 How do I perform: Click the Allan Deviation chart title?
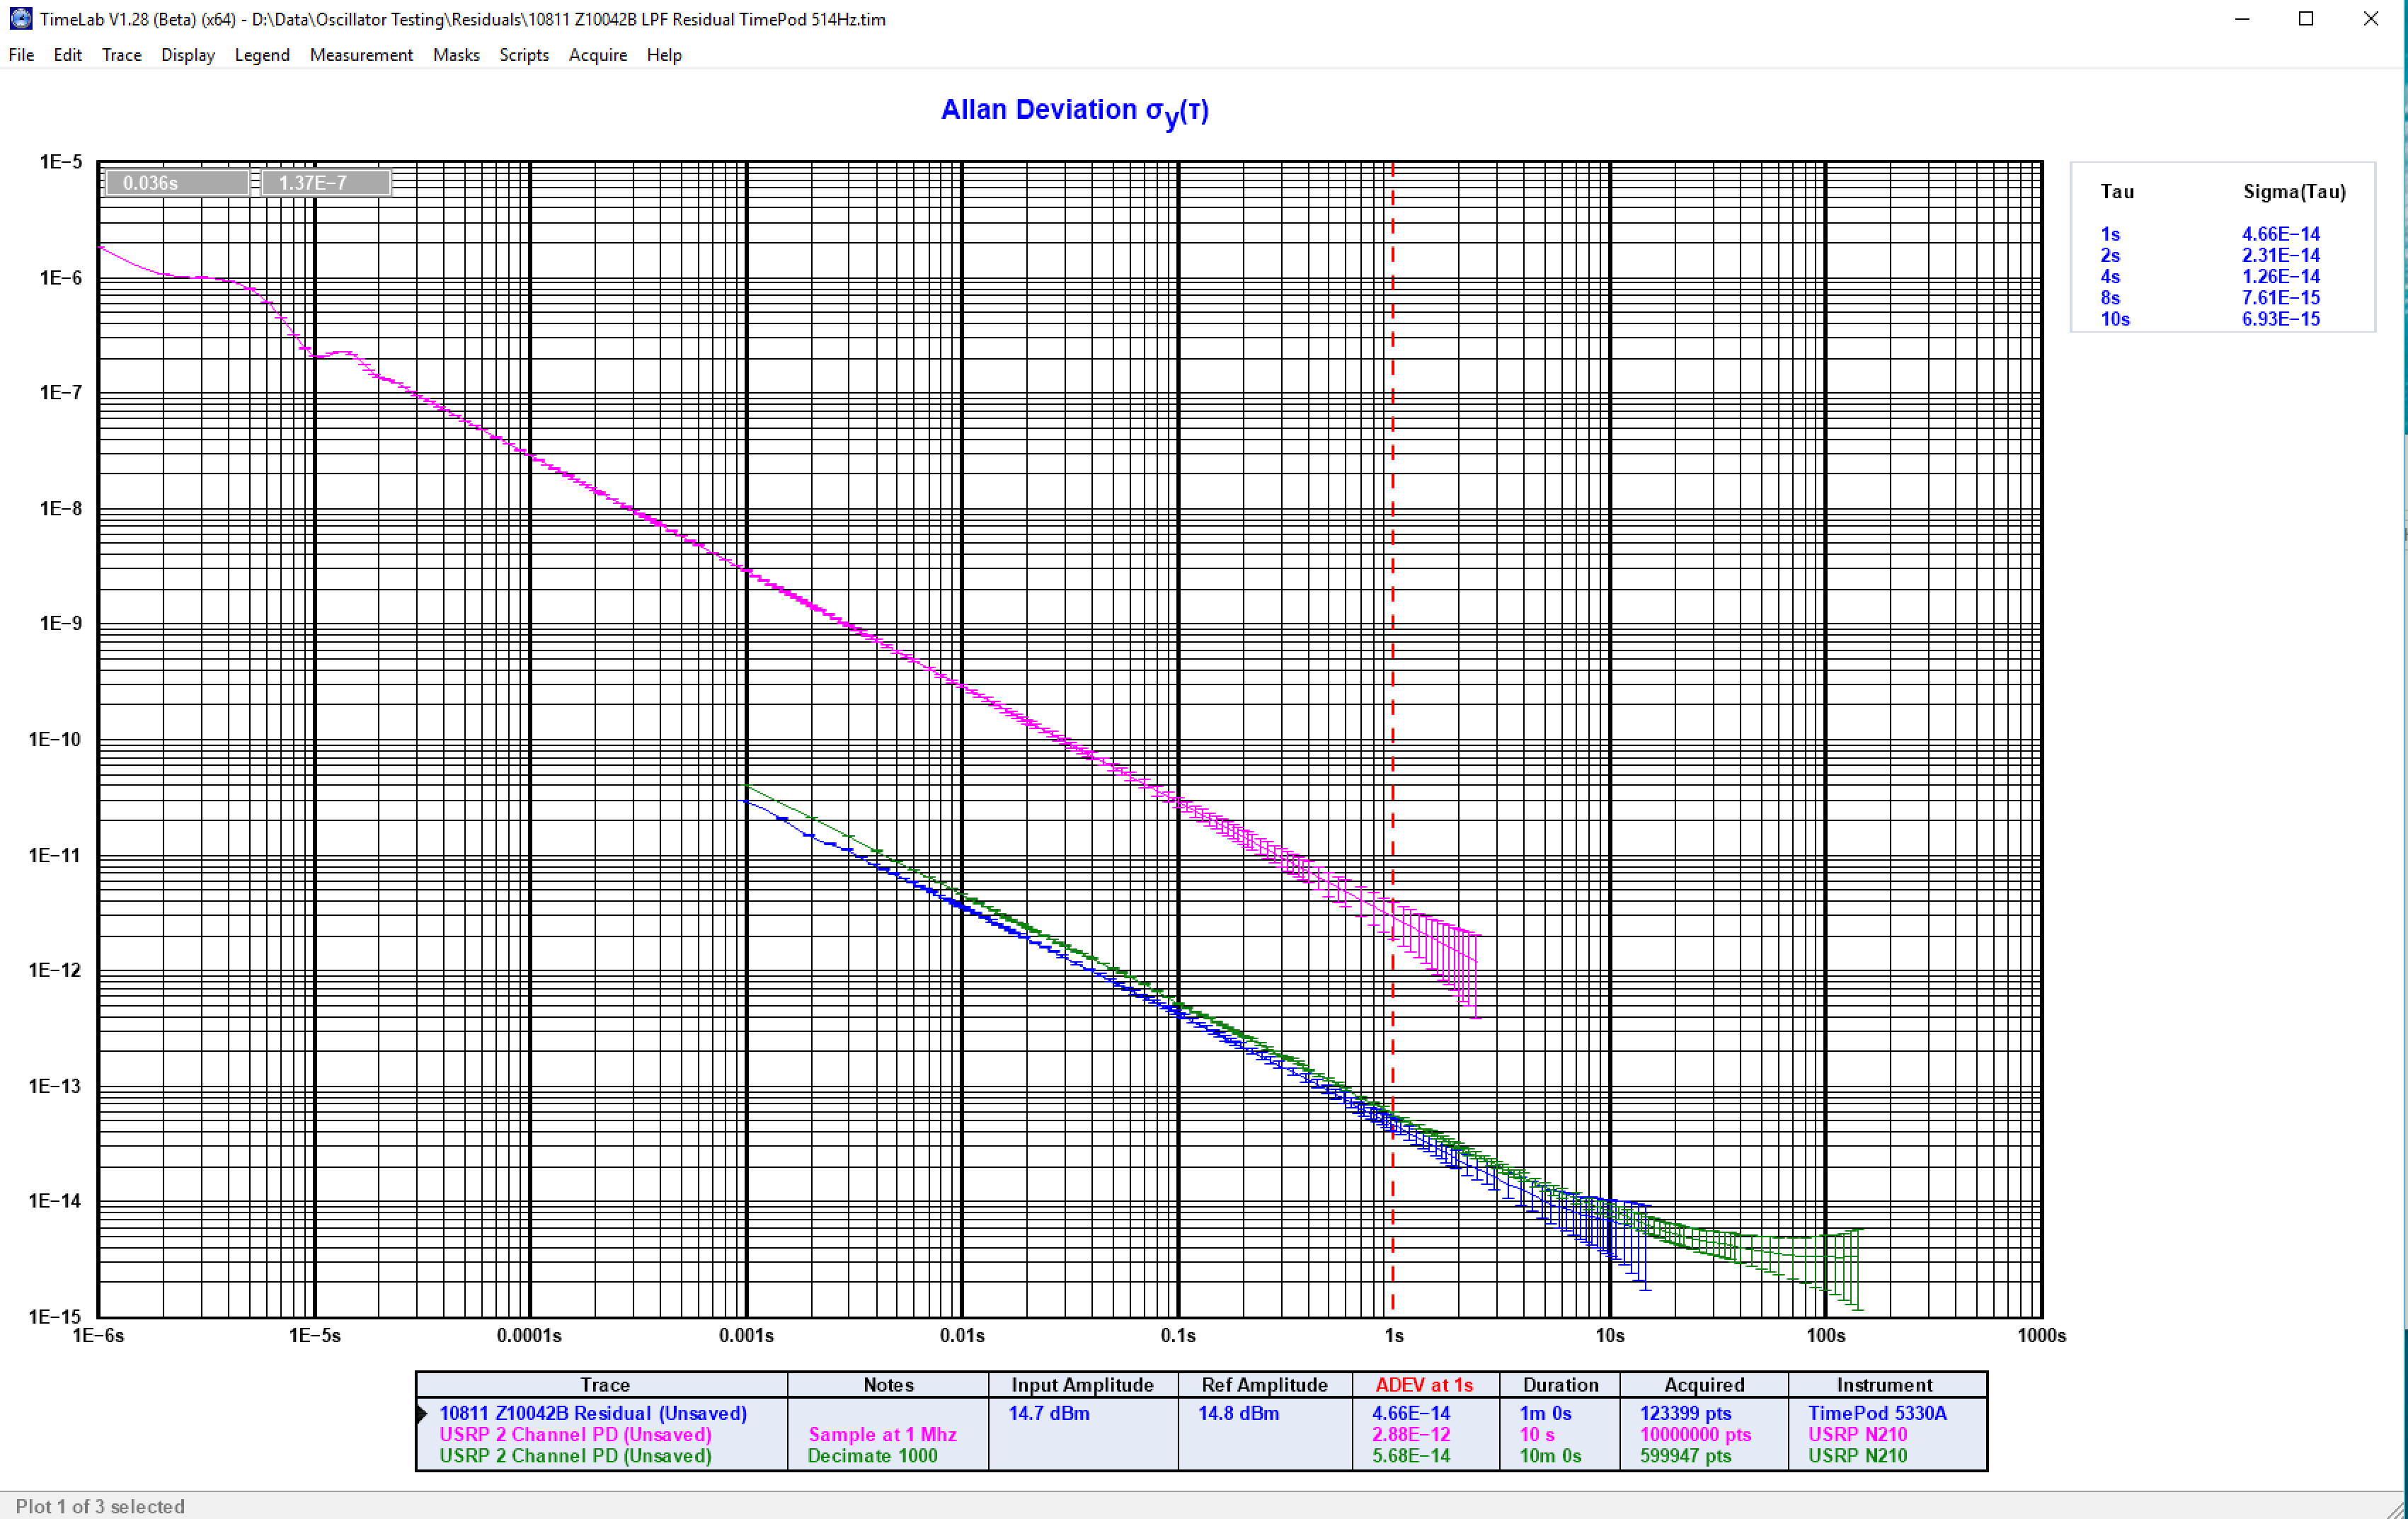[1075, 111]
